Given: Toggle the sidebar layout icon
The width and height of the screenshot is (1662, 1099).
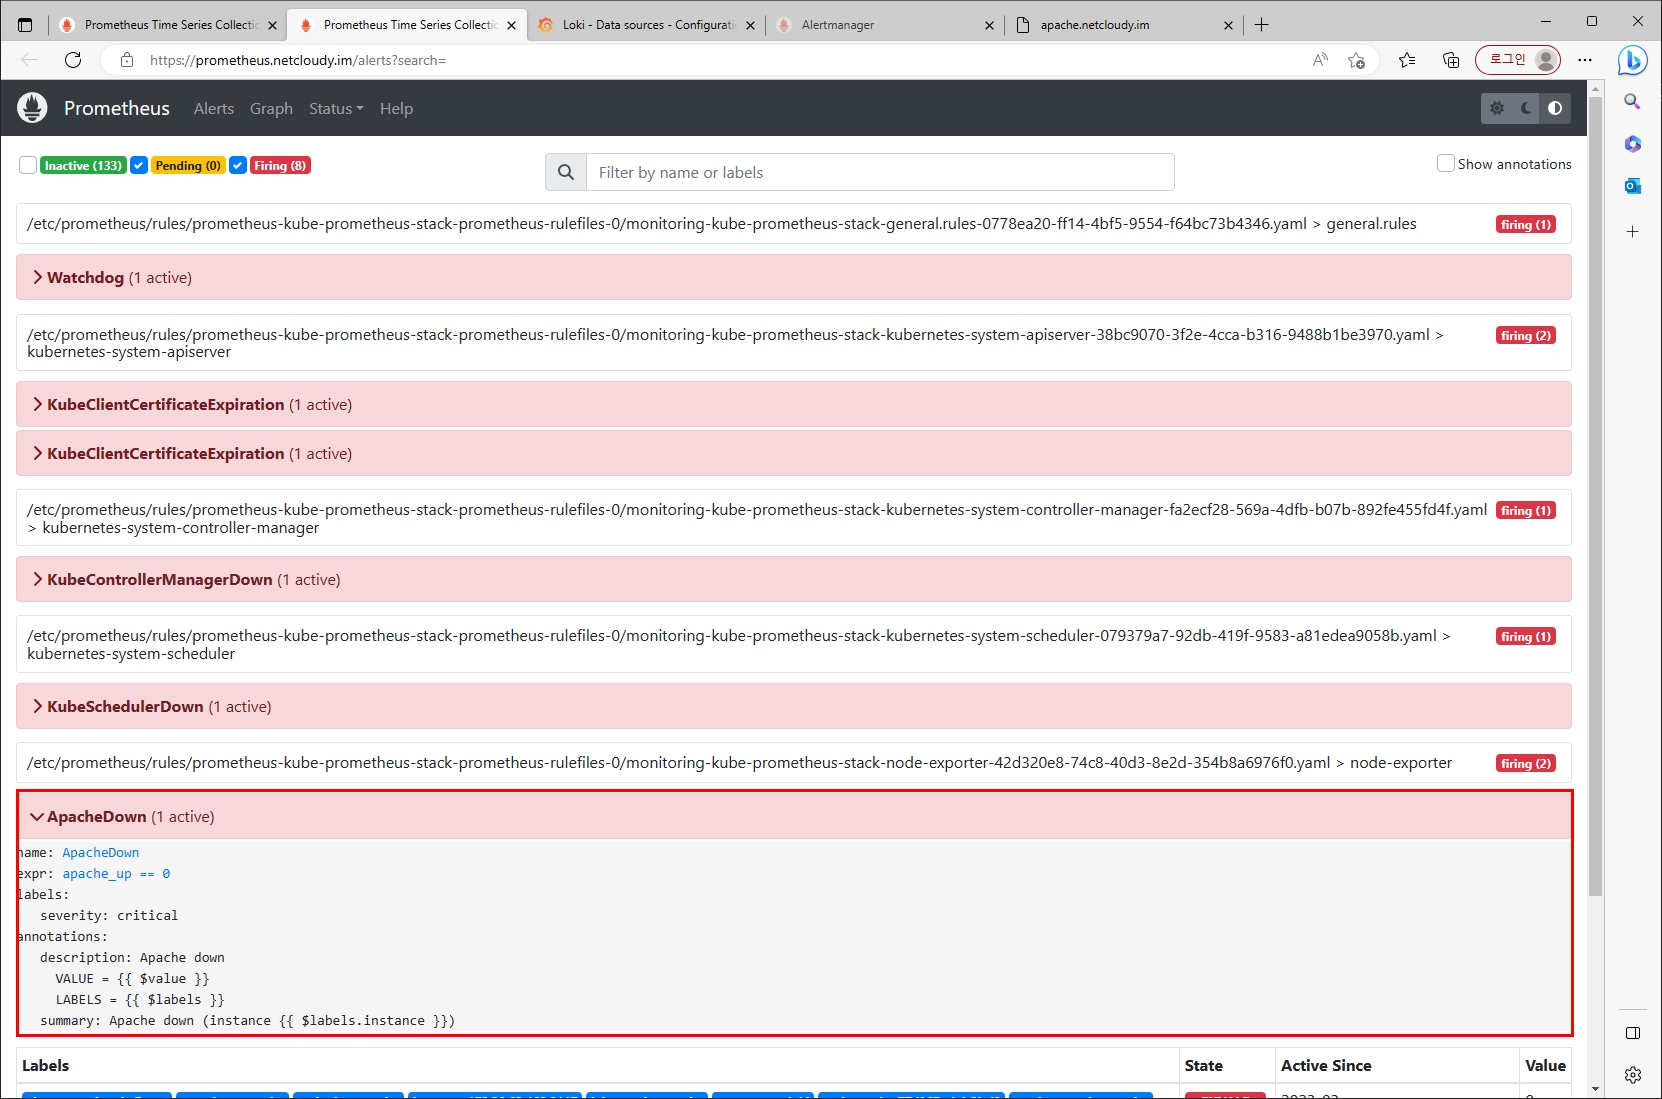Looking at the screenshot, I should tap(1633, 1033).
